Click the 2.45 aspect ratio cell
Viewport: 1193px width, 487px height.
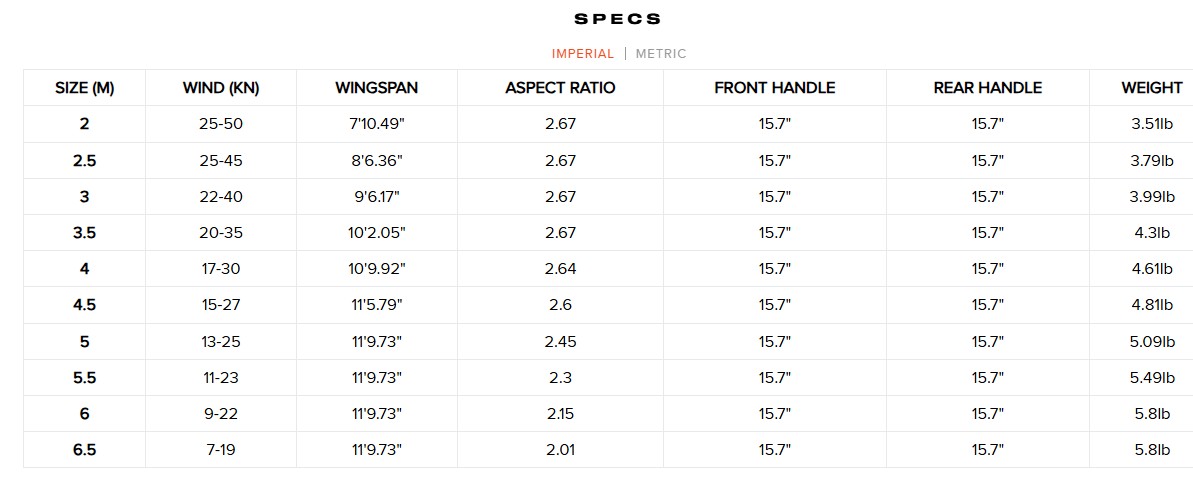tap(560, 342)
